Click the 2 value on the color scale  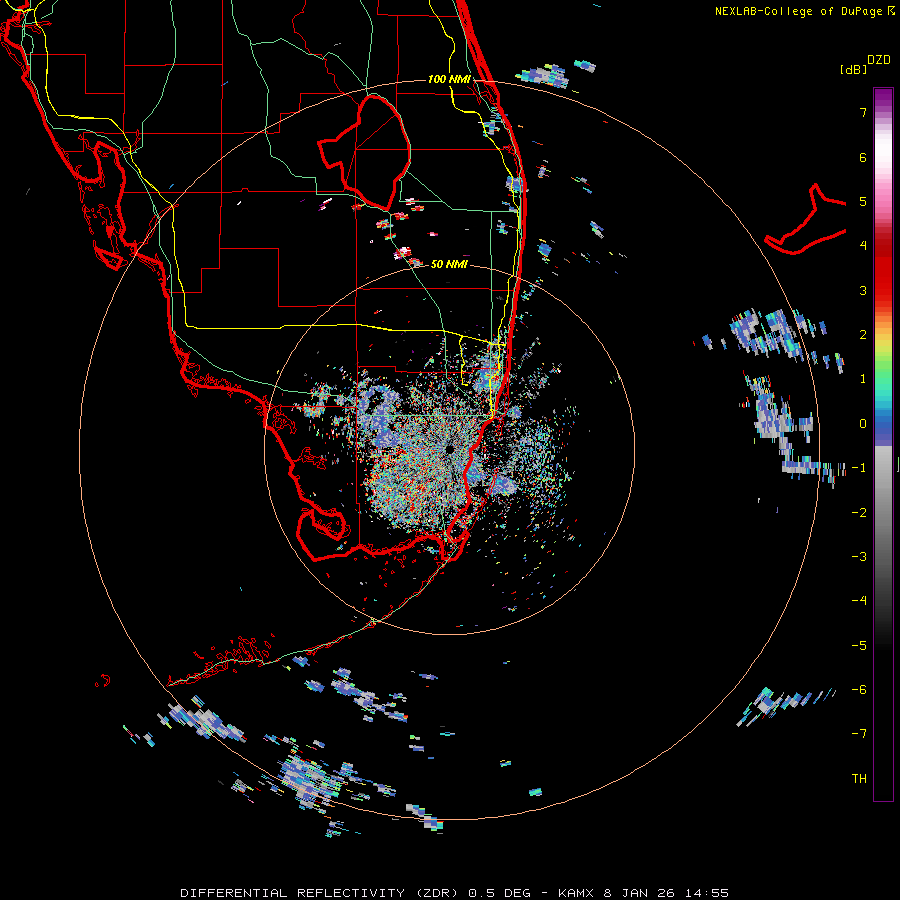[x=863, y=335]
